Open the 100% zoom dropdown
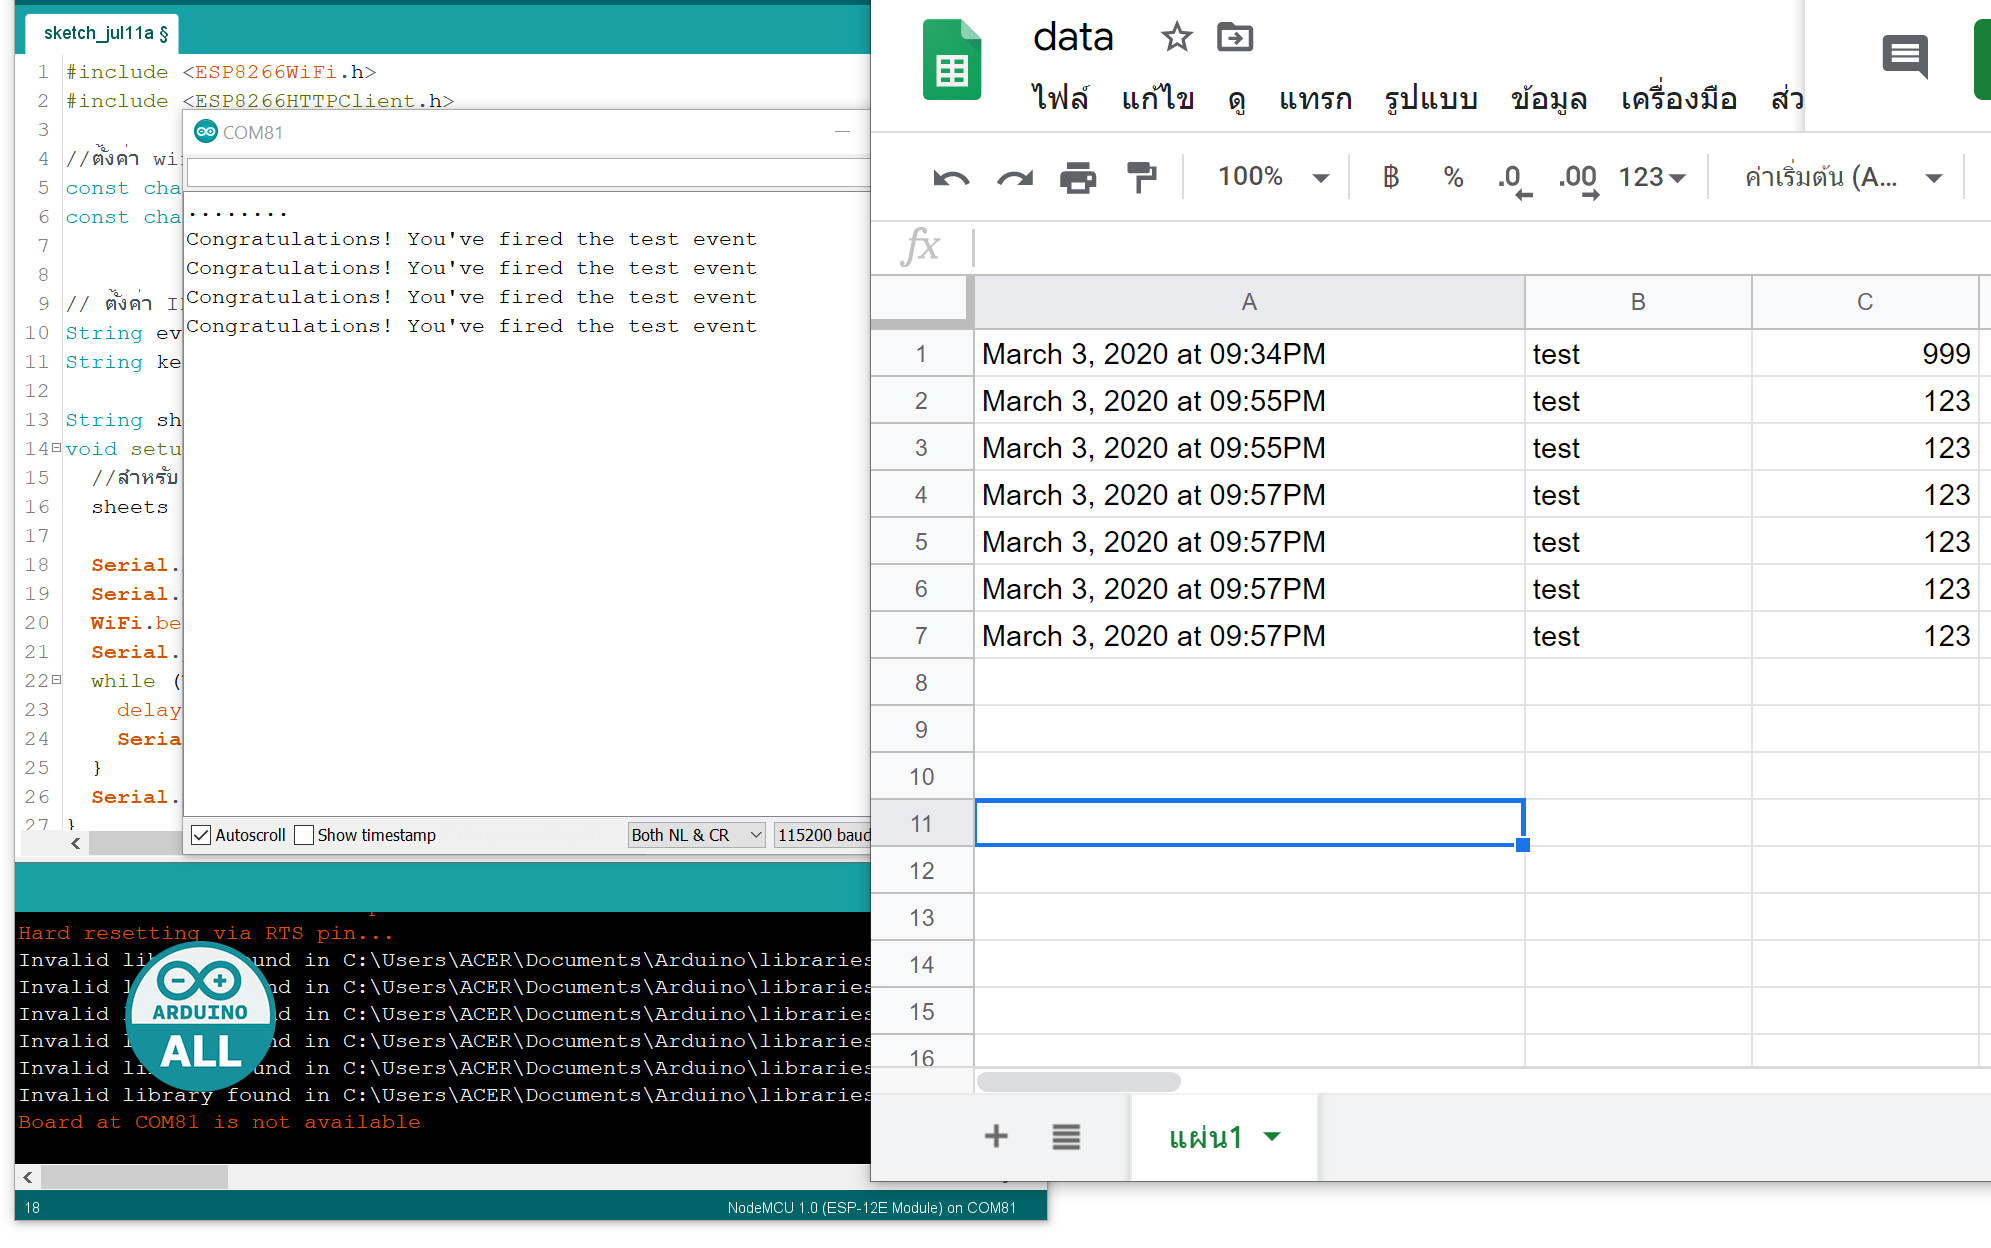 pos(1273,177)
